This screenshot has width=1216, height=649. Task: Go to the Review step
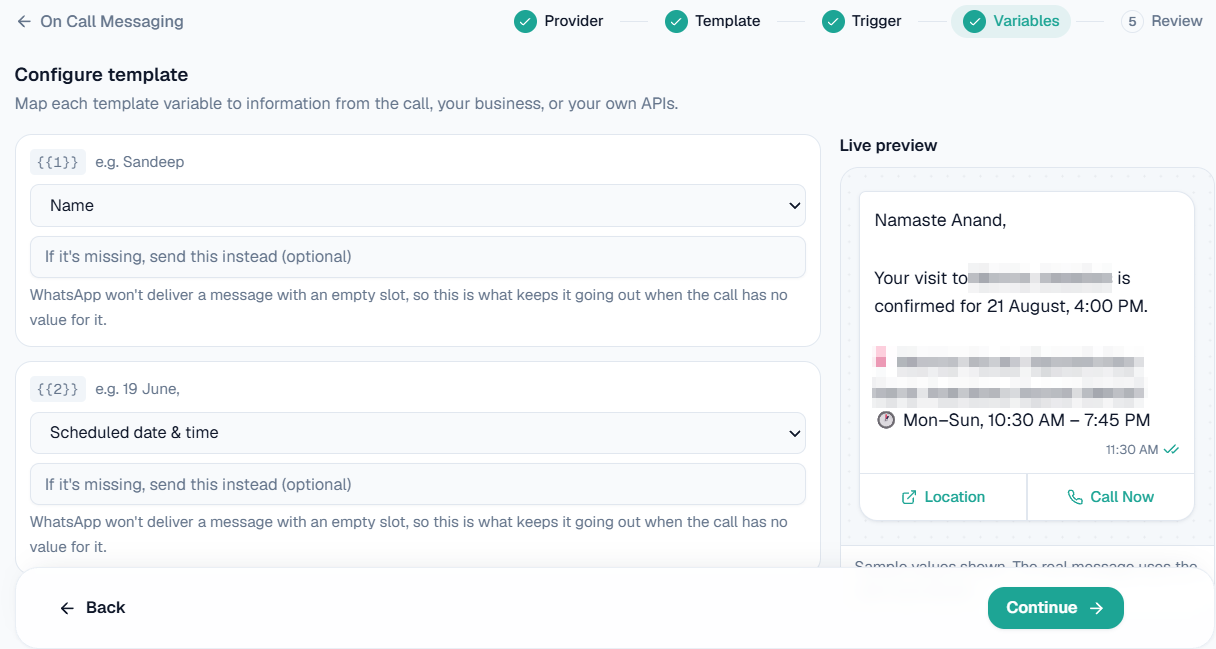(1162, 21)
